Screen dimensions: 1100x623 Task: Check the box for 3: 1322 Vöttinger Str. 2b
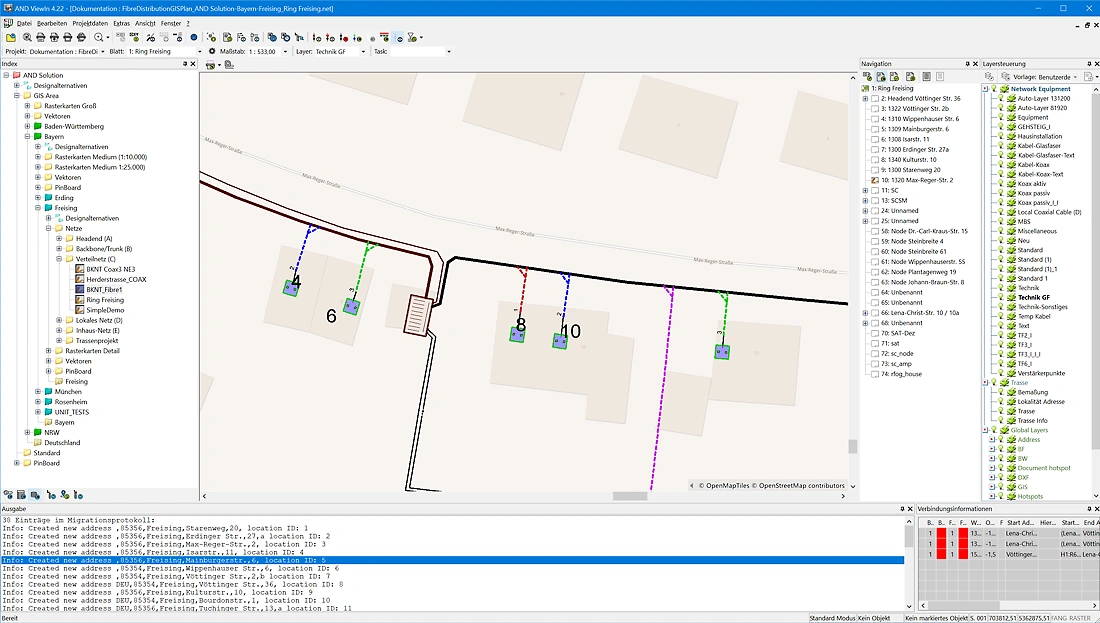(875, 109)
